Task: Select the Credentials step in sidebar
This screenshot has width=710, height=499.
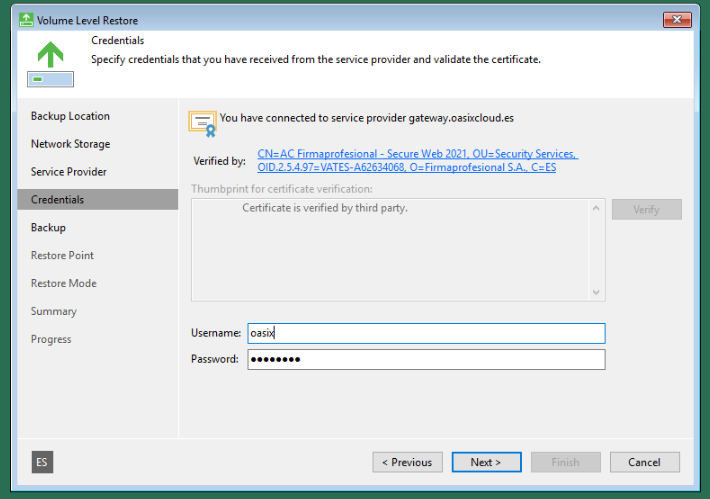Action: point(57,200)
